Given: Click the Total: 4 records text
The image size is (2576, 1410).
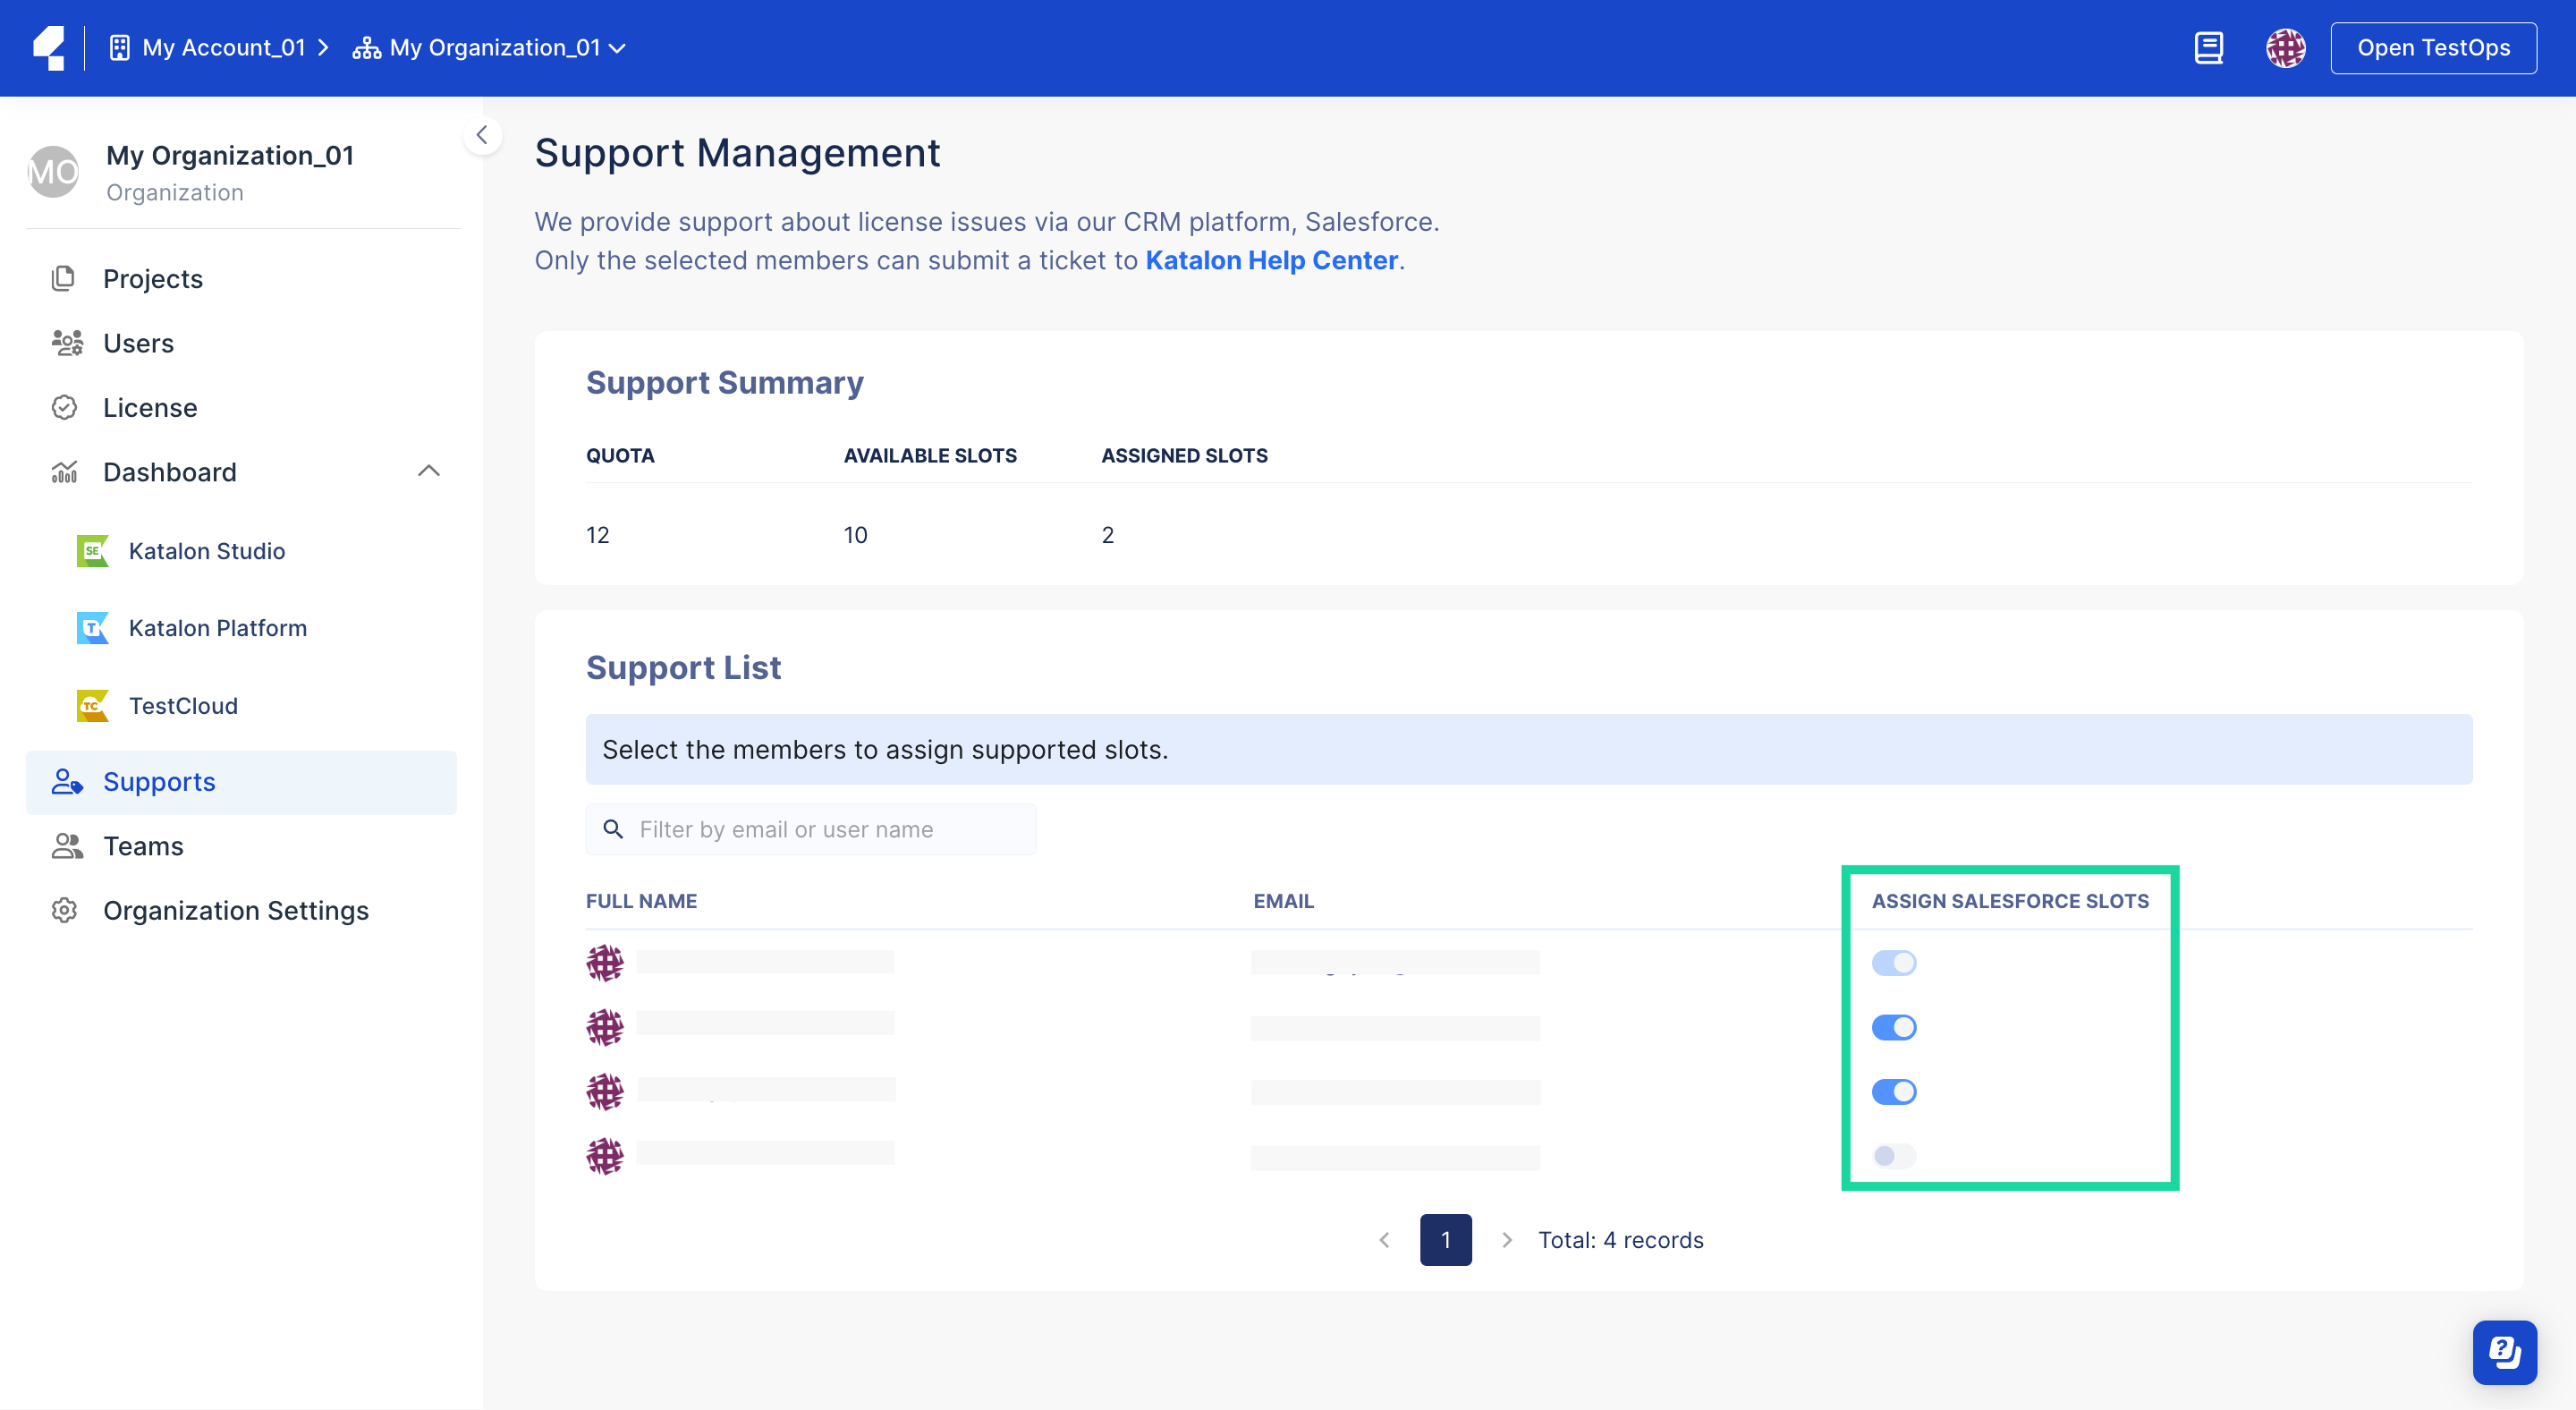Looking at the screenshot, I should pyautogui.click(x=1620, y=1240).
